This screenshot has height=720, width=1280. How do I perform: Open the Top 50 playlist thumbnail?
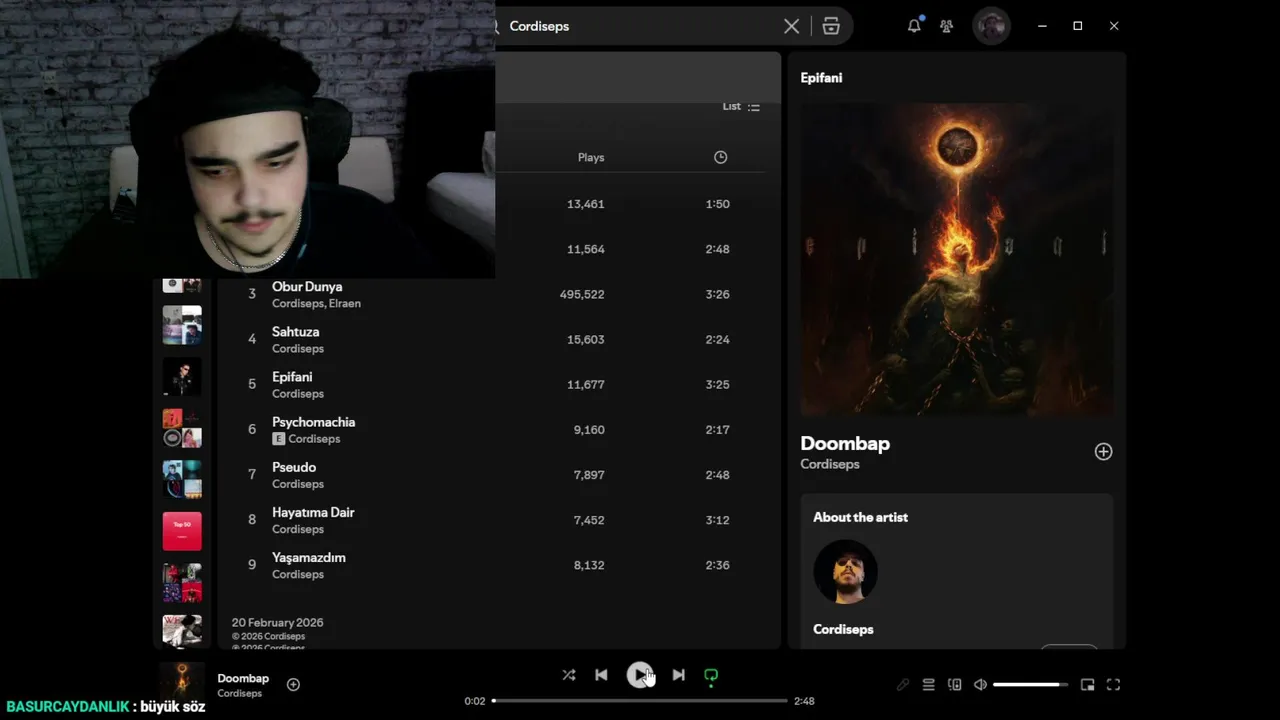point(182,531)
